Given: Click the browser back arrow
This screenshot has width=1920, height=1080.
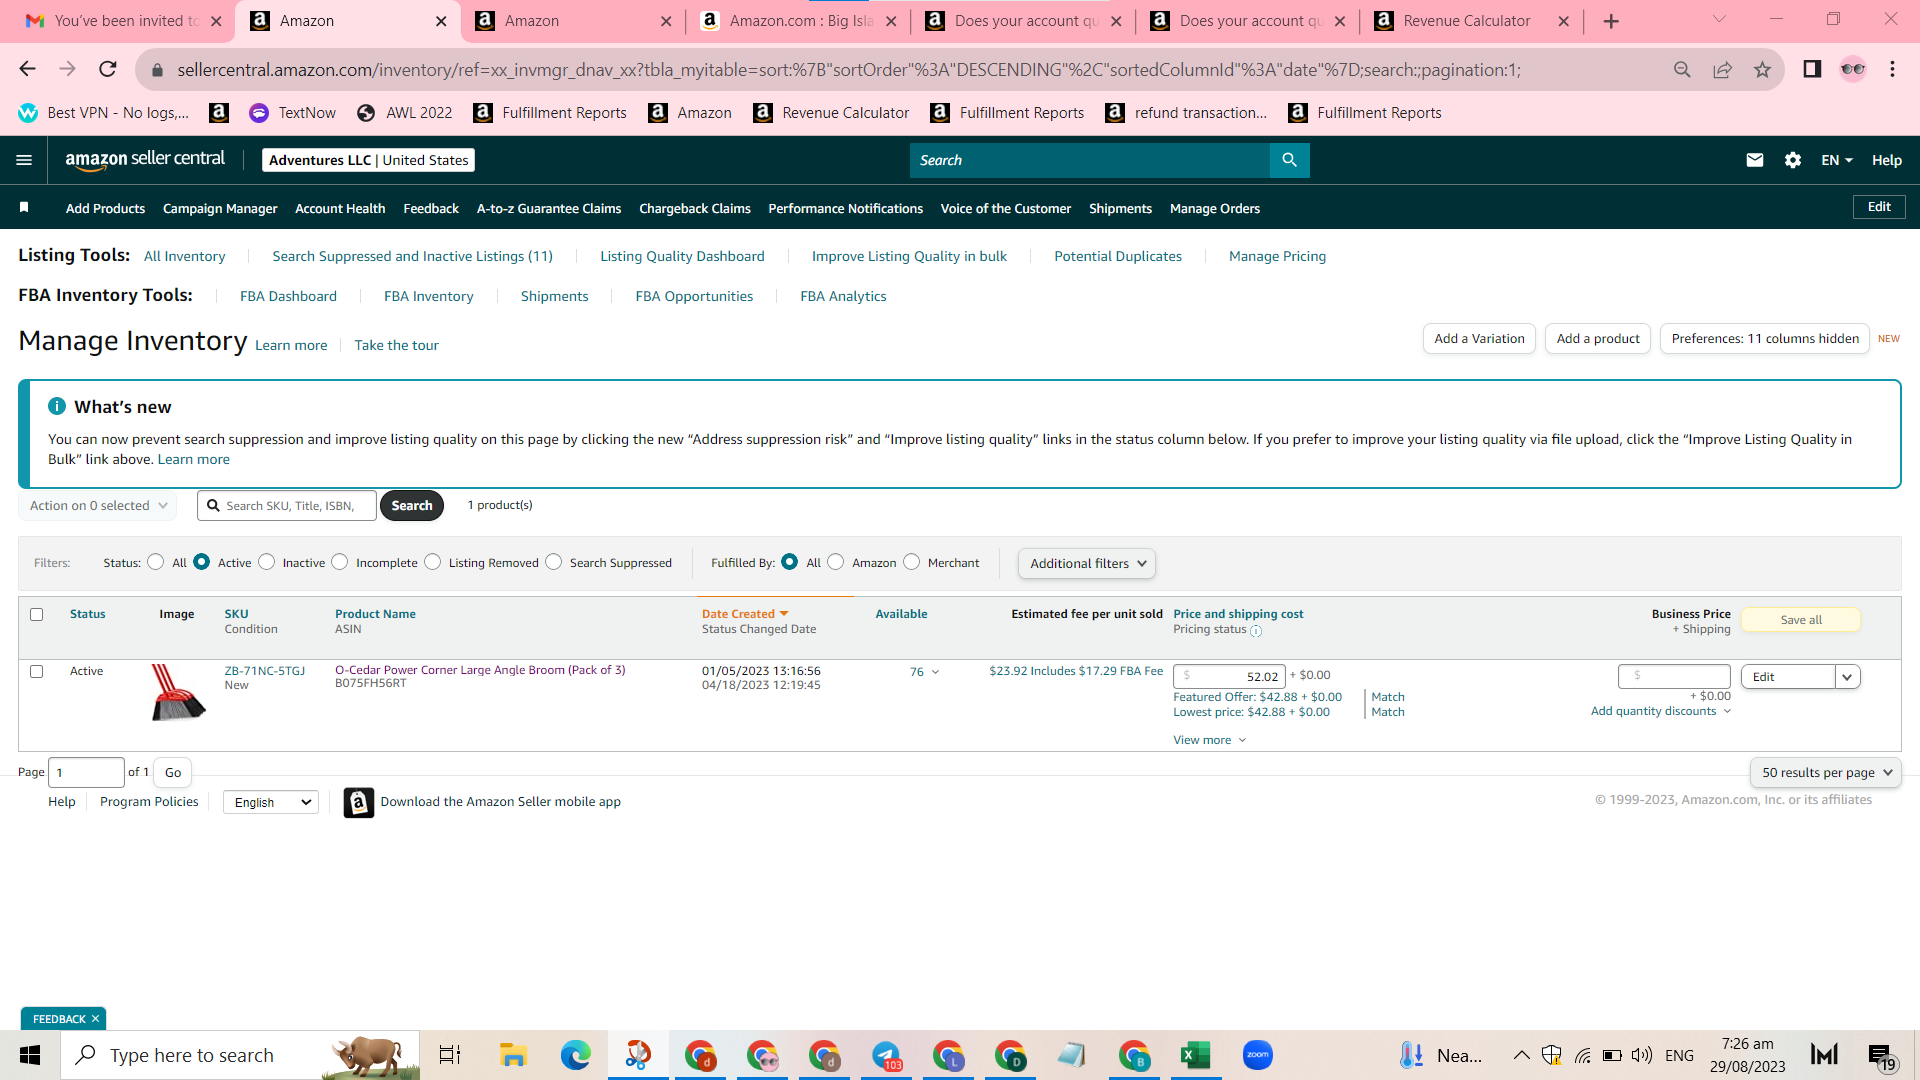Looking at the screenshot, I should (x=27, y=69).
